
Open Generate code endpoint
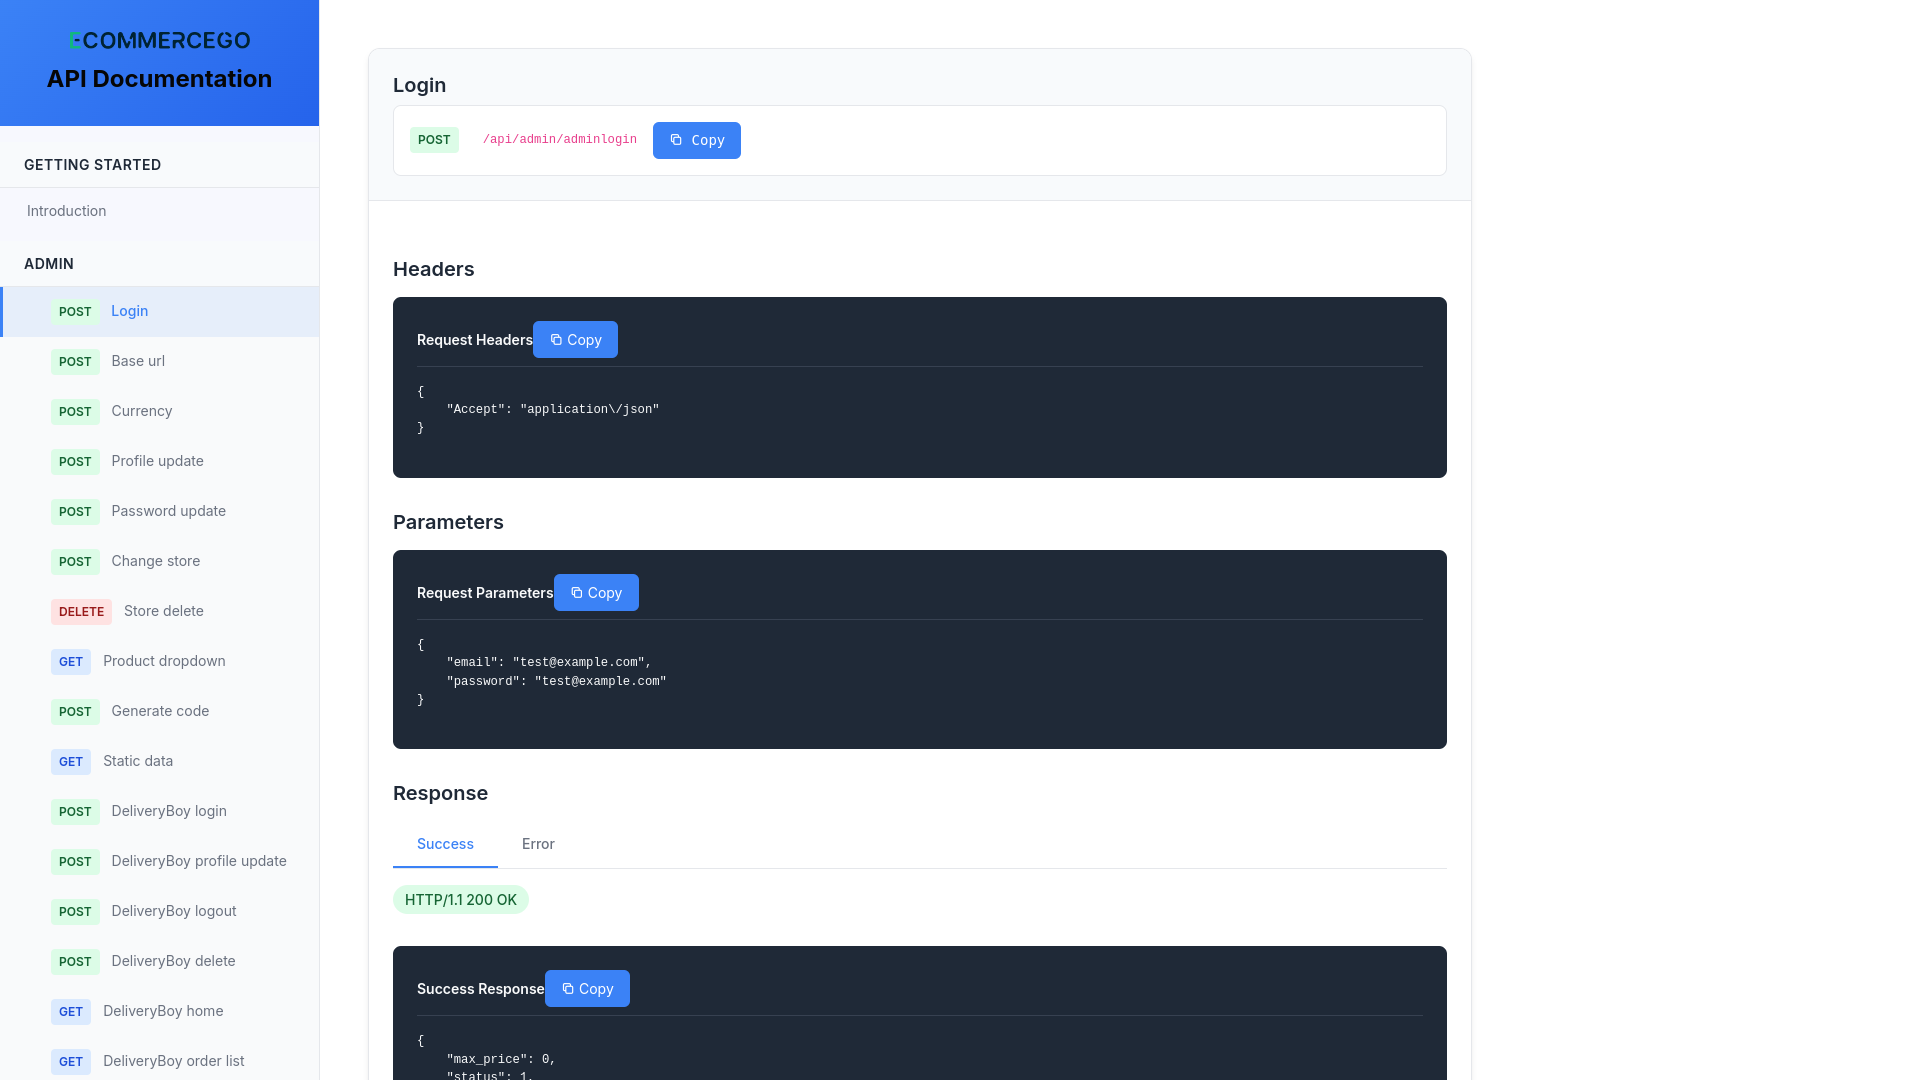(x=160, y=711)
